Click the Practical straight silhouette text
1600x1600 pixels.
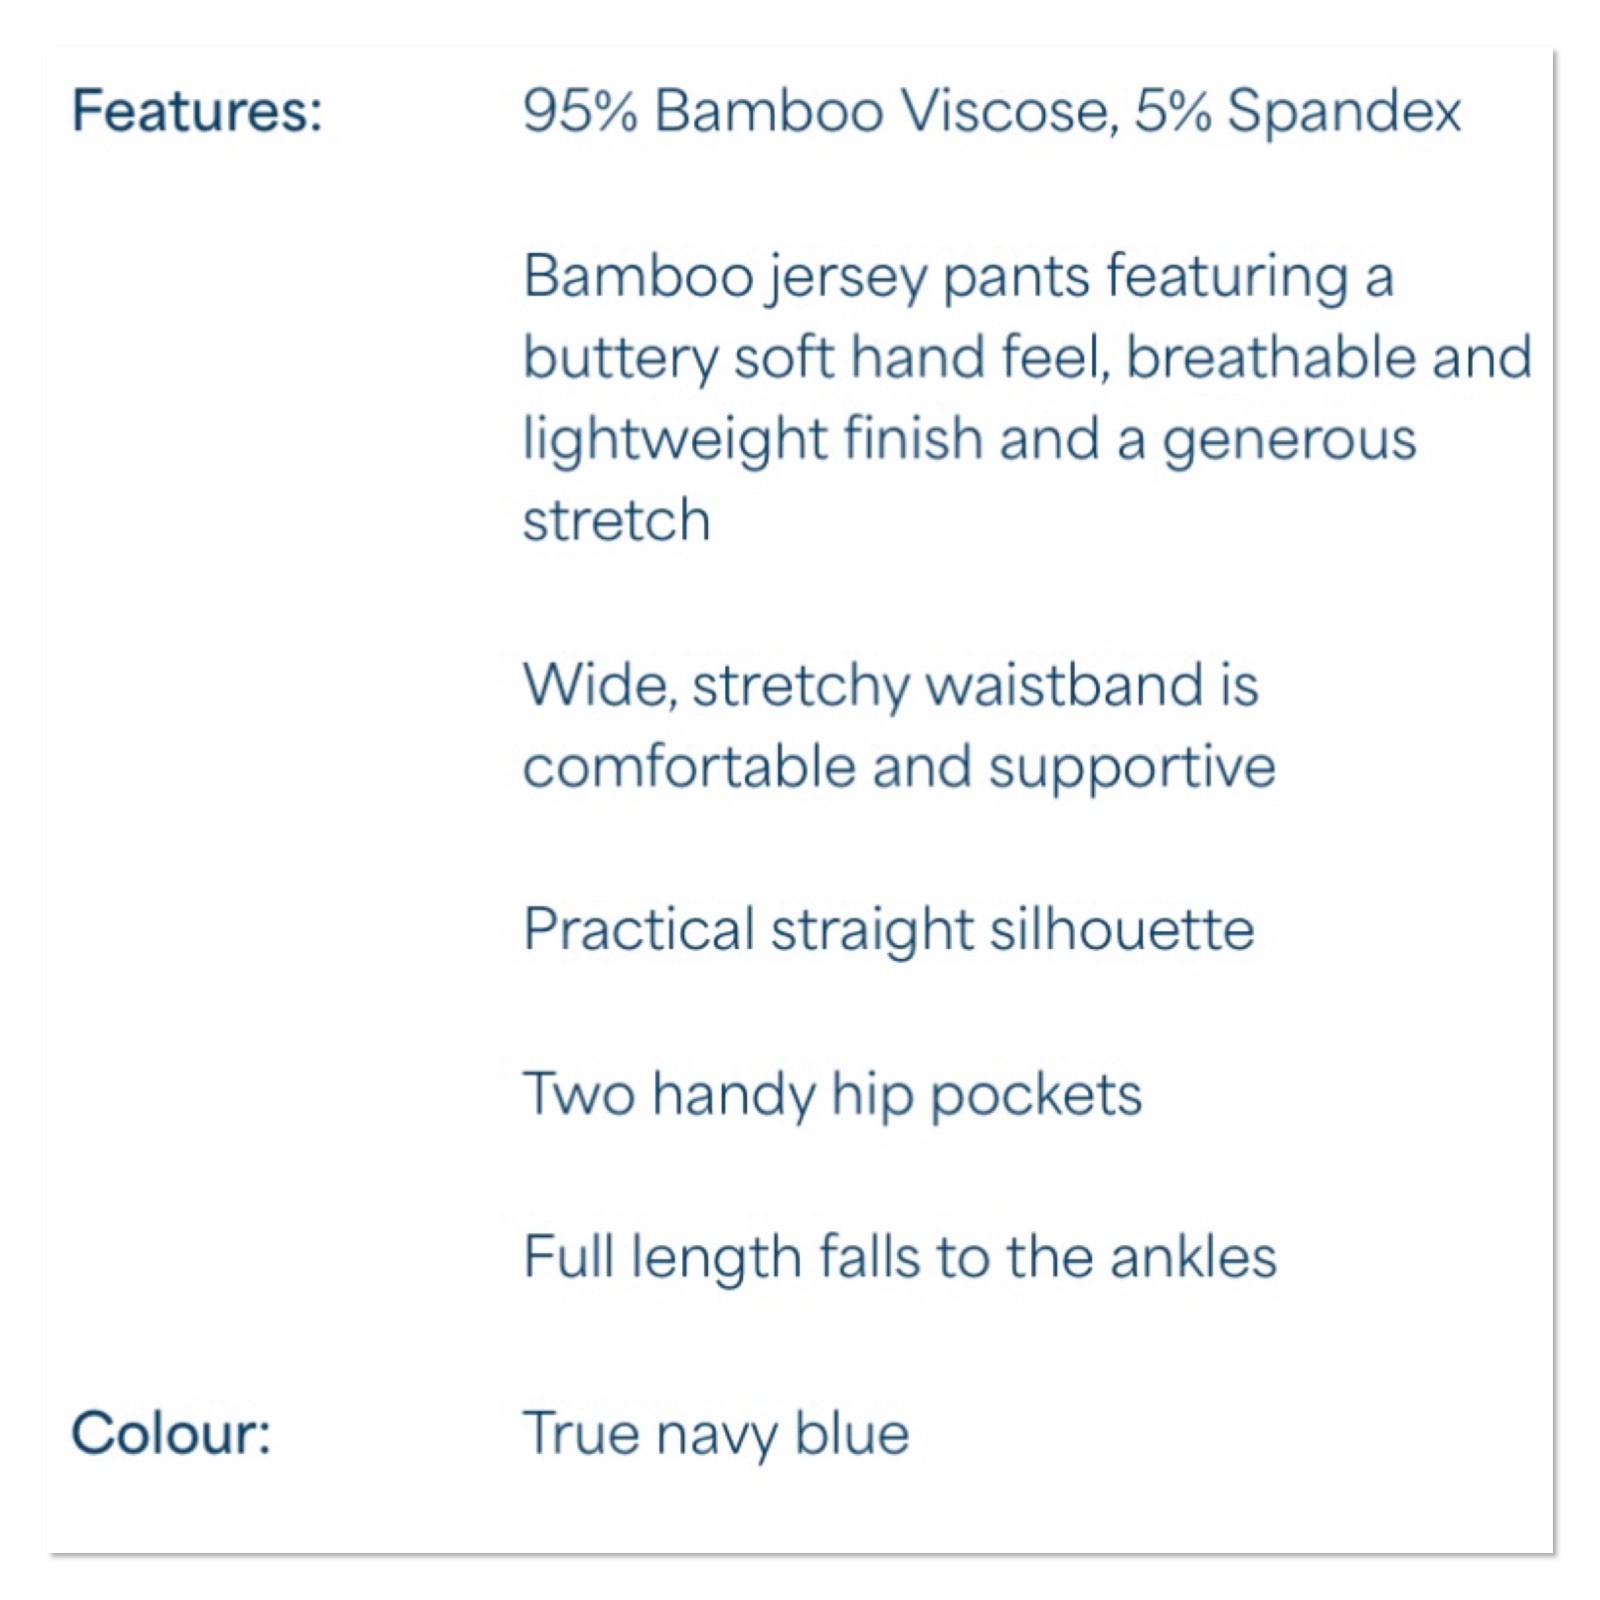tap(888, 931)
